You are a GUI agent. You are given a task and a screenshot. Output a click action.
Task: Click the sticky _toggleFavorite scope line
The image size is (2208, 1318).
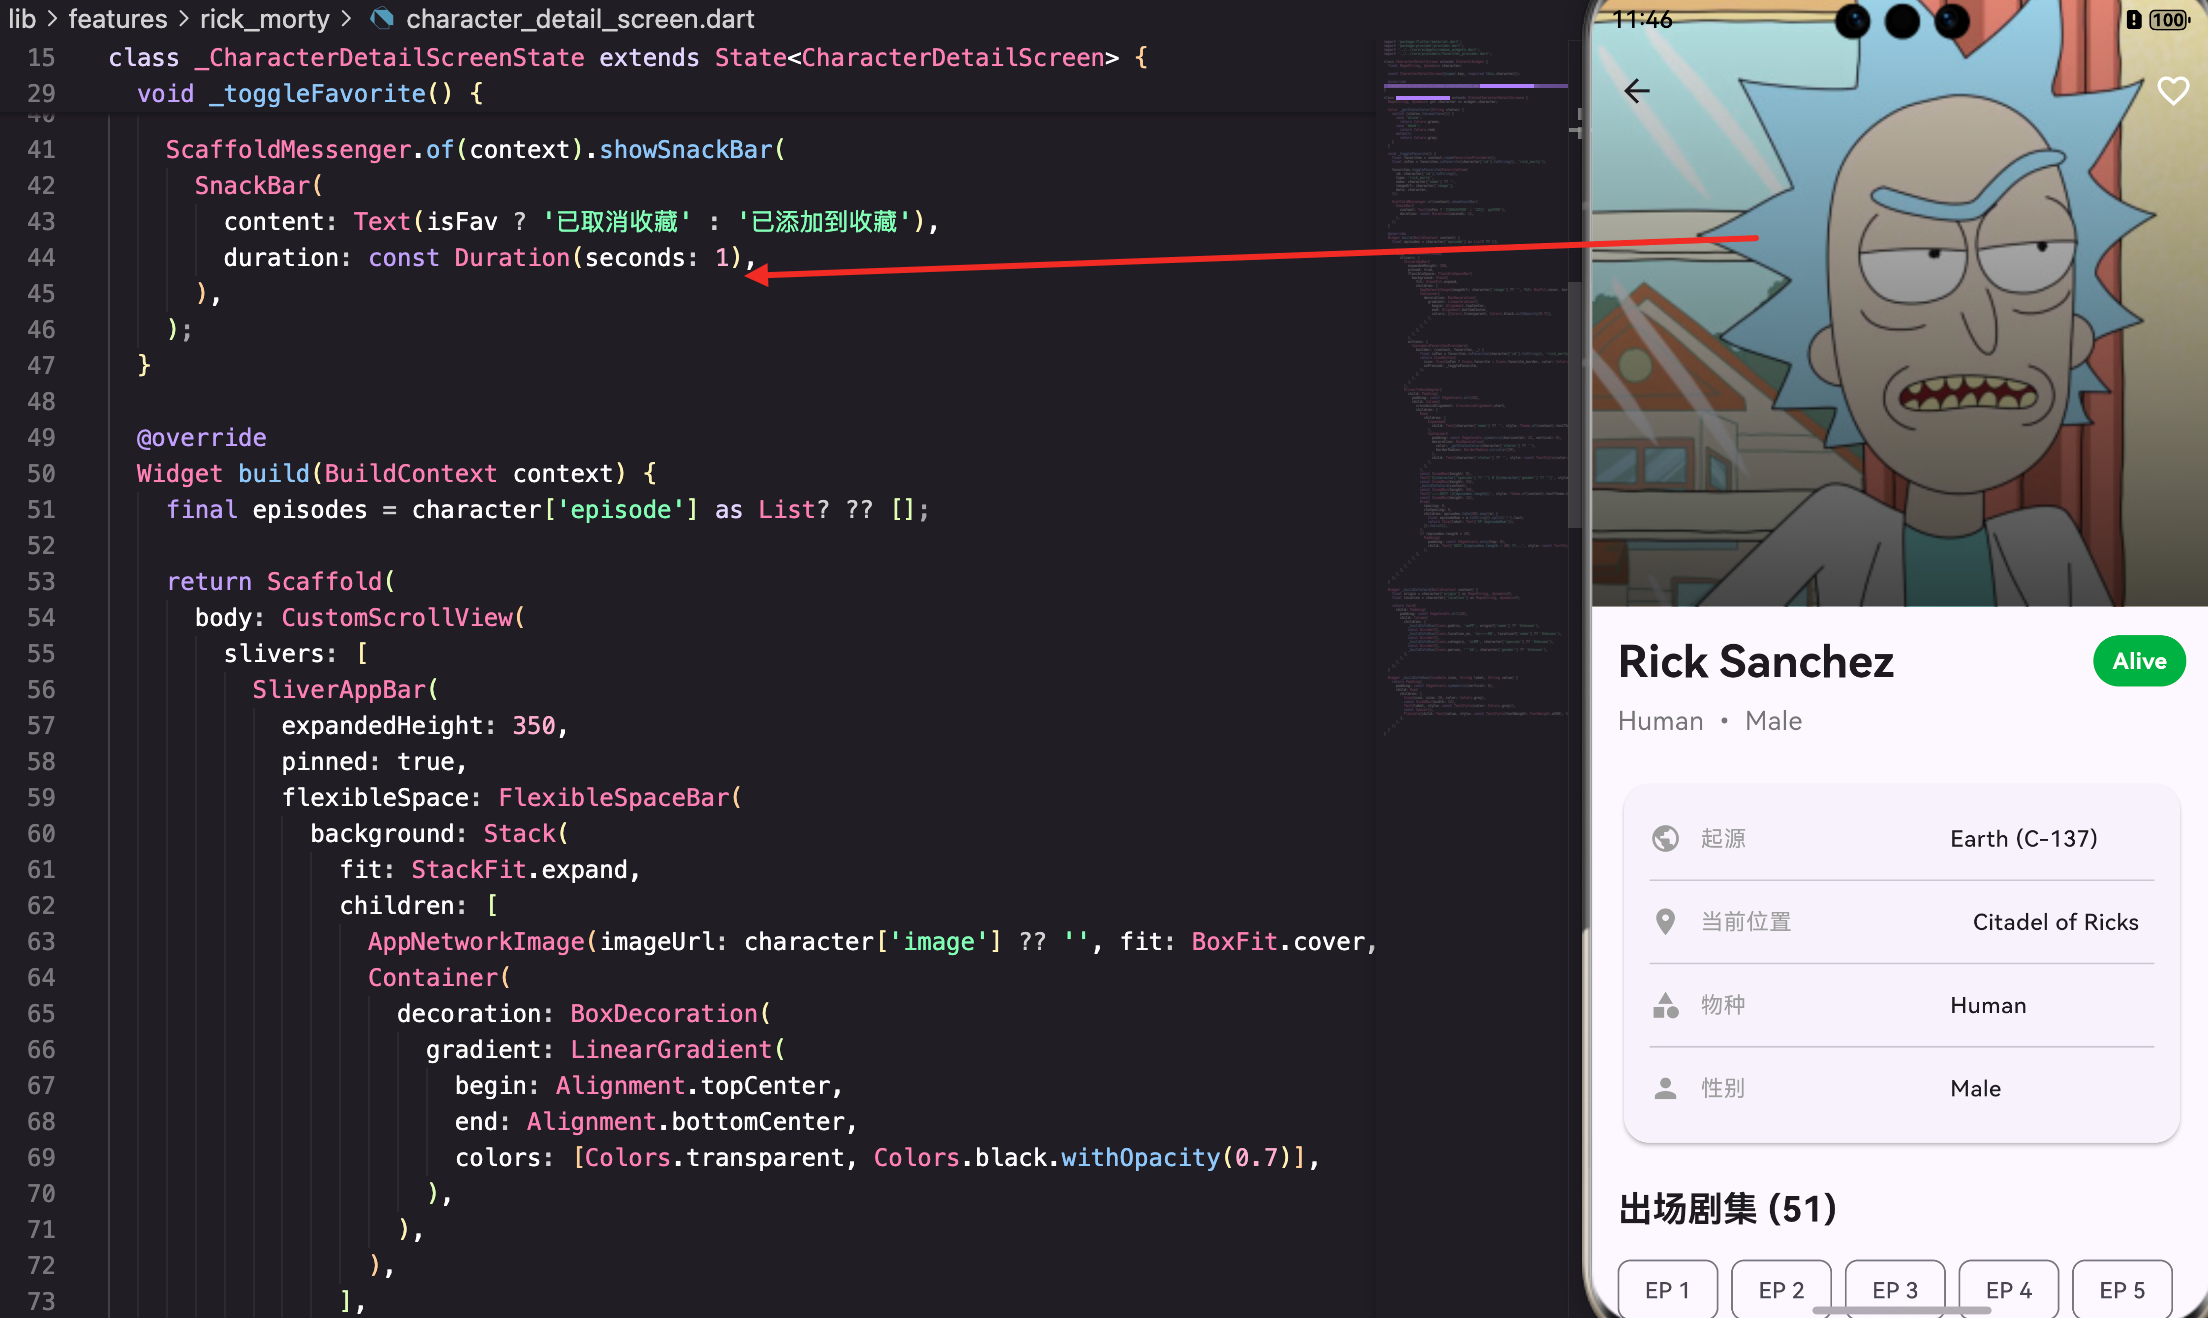[310, 94]
